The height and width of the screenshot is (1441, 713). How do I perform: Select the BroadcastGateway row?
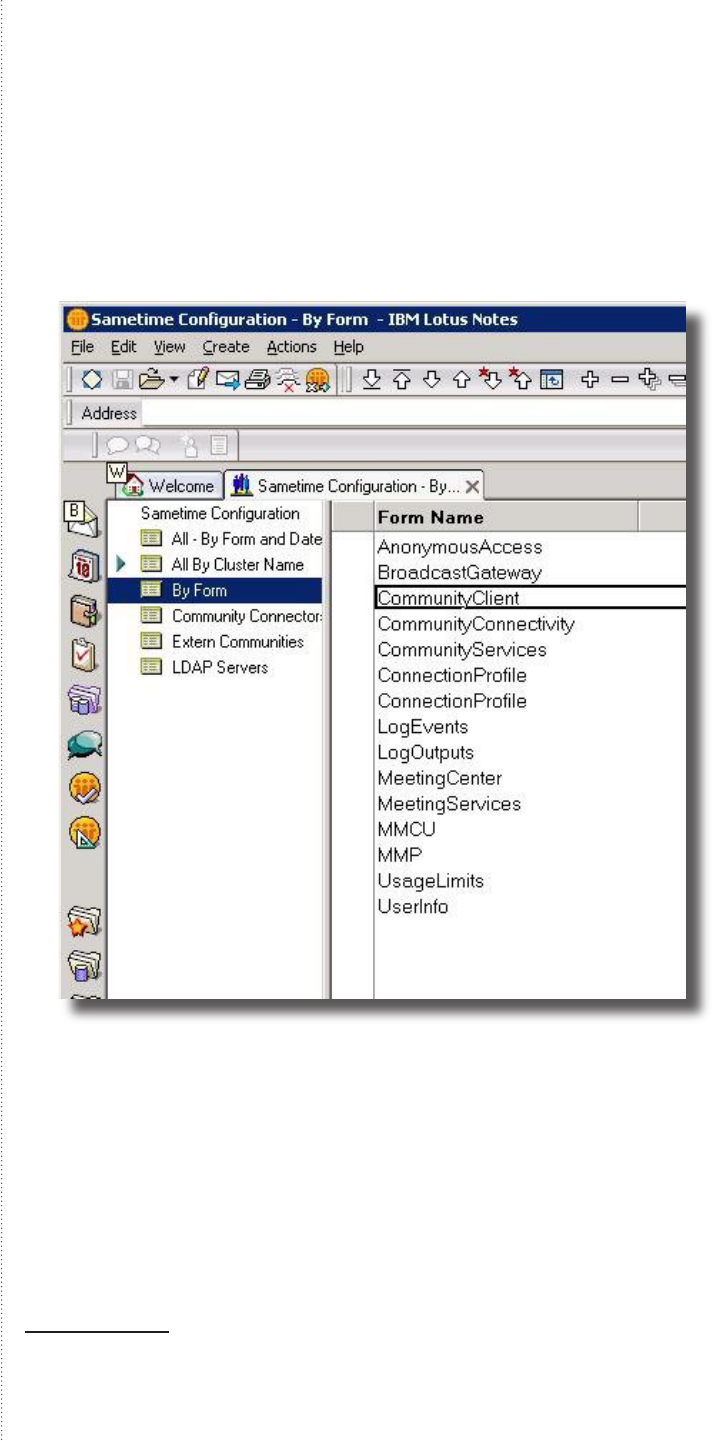point(530,573)
